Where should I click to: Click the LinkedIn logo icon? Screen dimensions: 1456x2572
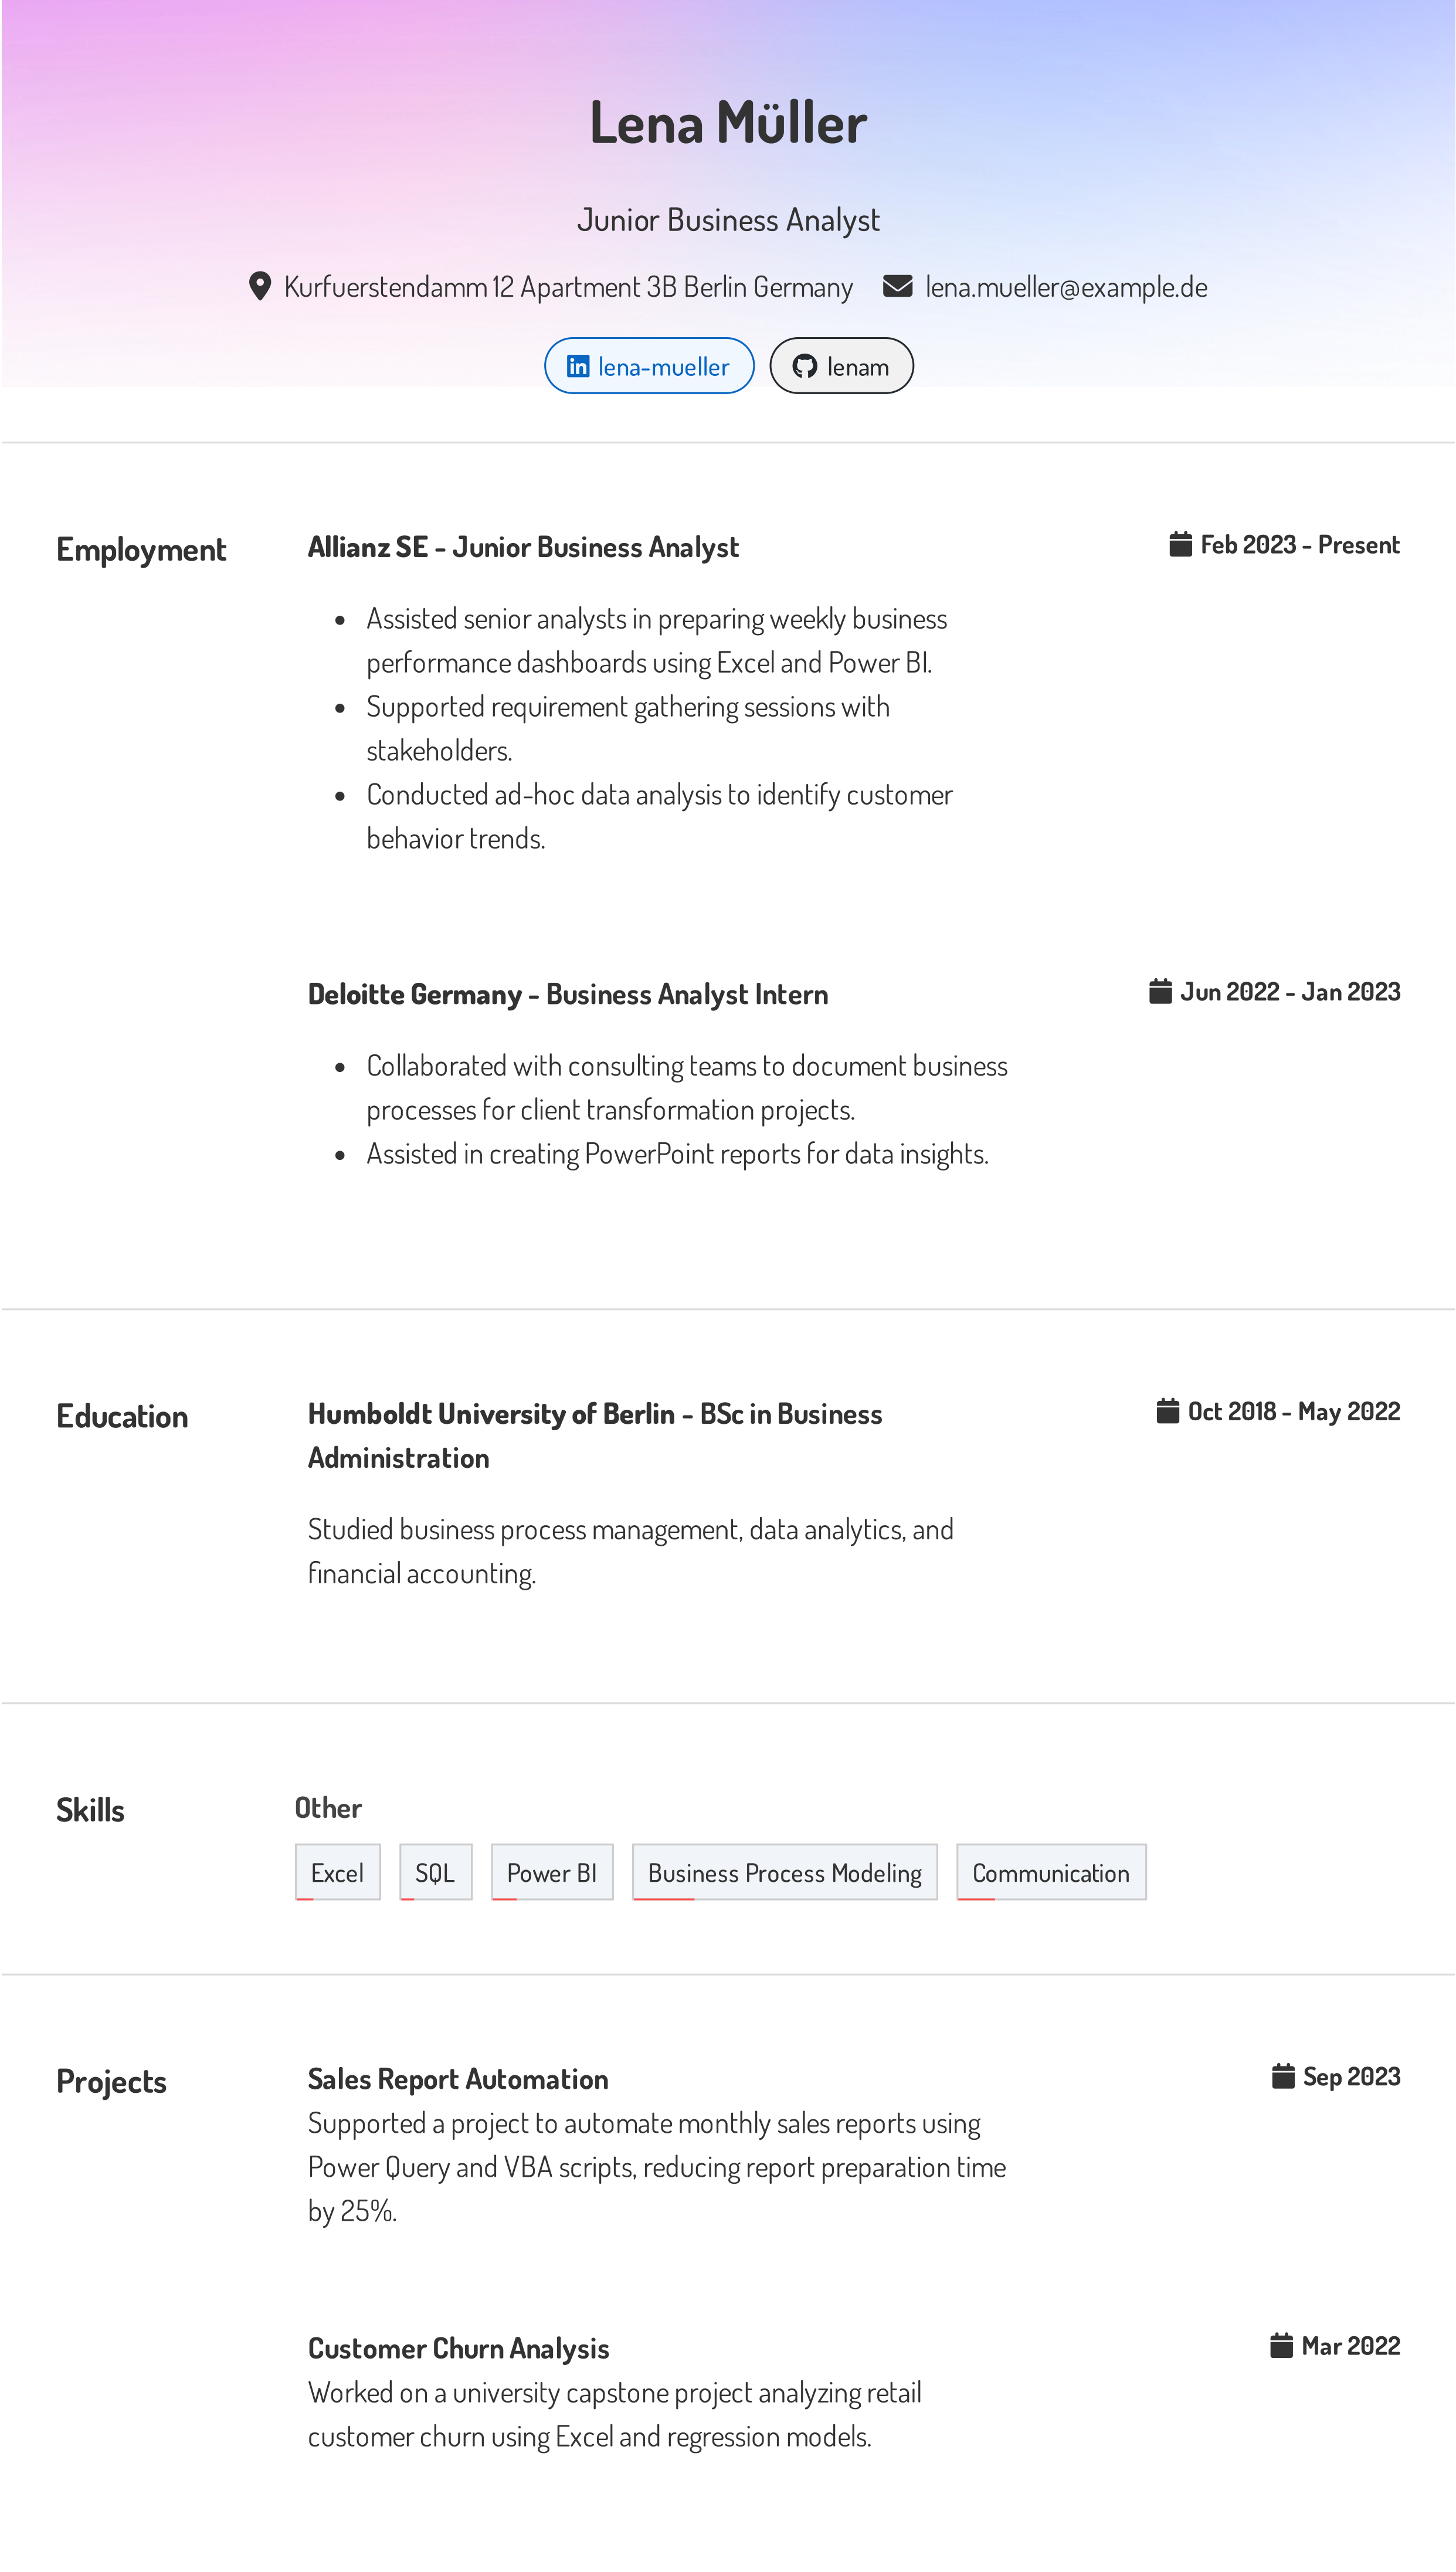click(x=578, y=366)
